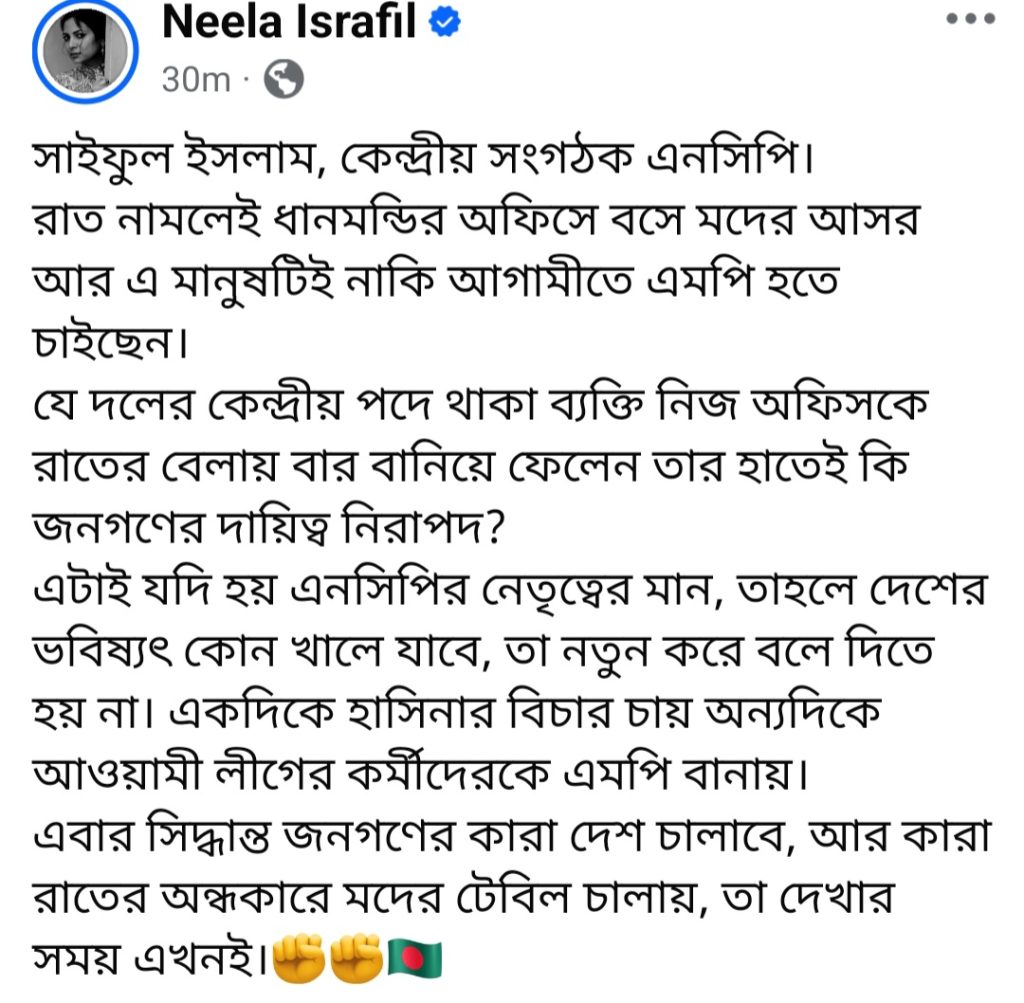Open the more options three-dot menu

coord(970,20)
